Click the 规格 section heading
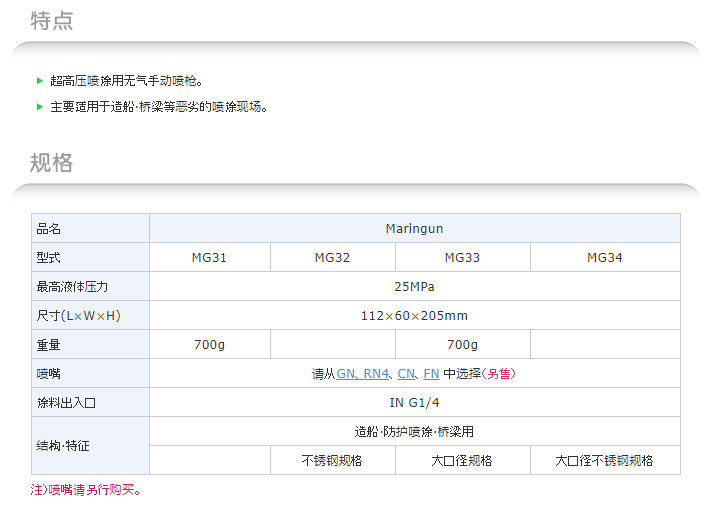The height and width of the screenshot is (518, 712). 51,163
